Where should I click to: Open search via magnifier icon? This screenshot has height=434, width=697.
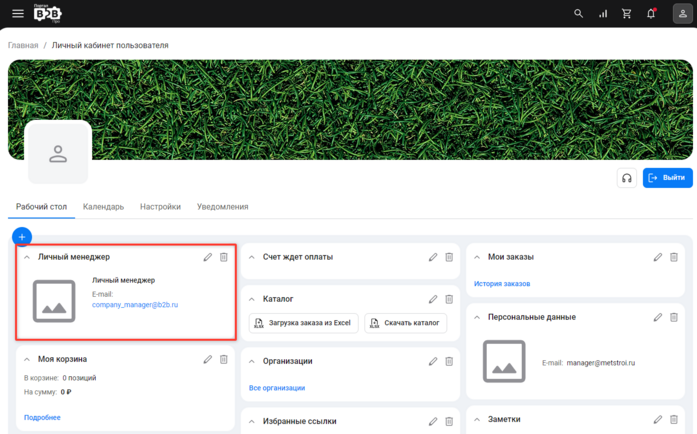point(578,14)
